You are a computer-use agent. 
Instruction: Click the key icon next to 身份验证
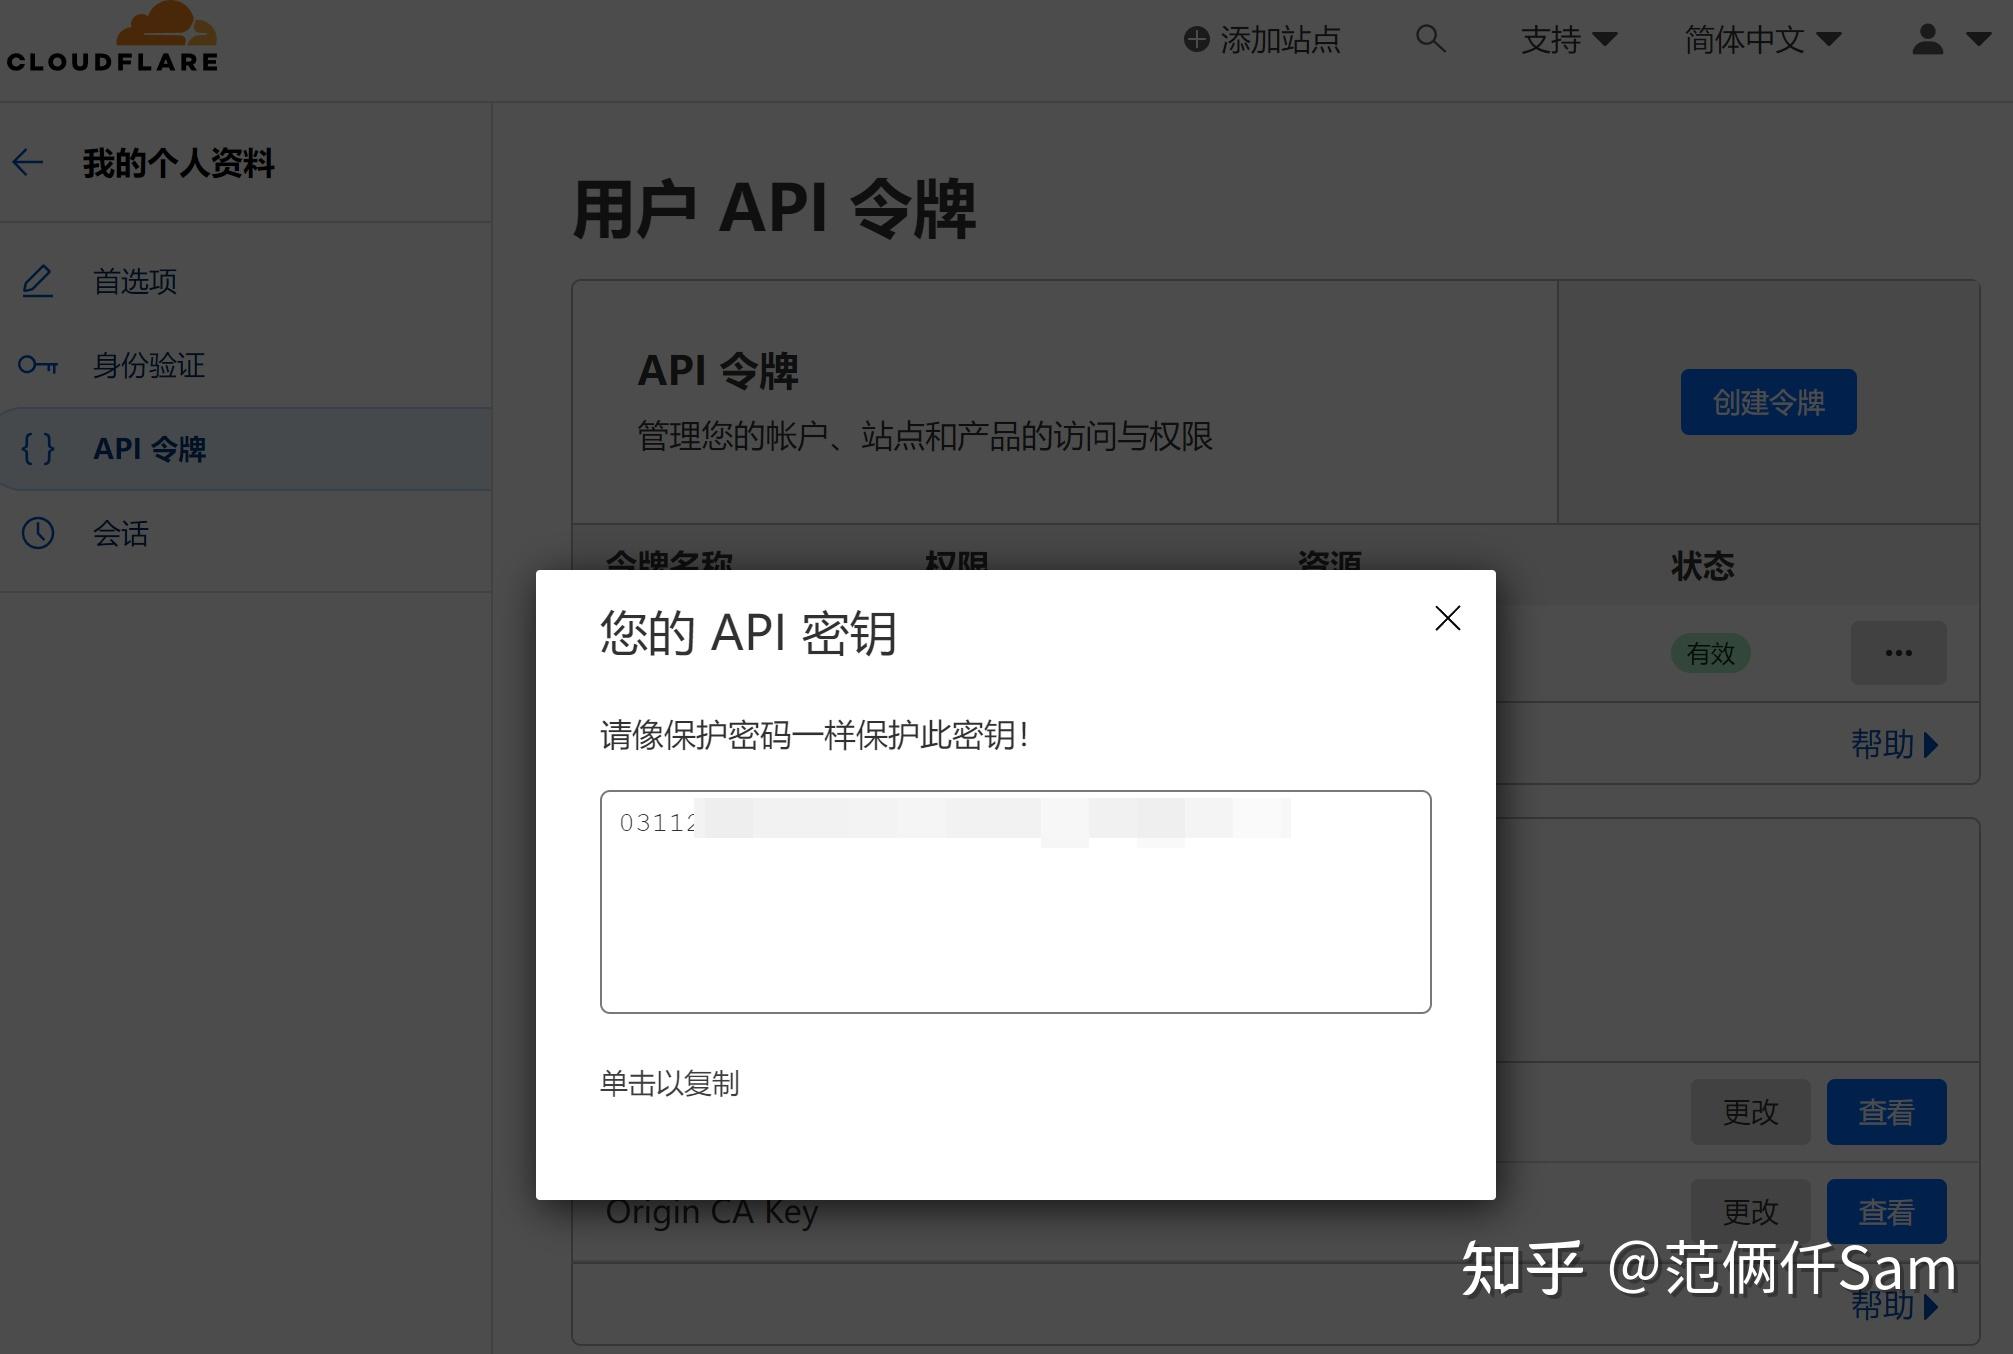click(x=38, y=365)
